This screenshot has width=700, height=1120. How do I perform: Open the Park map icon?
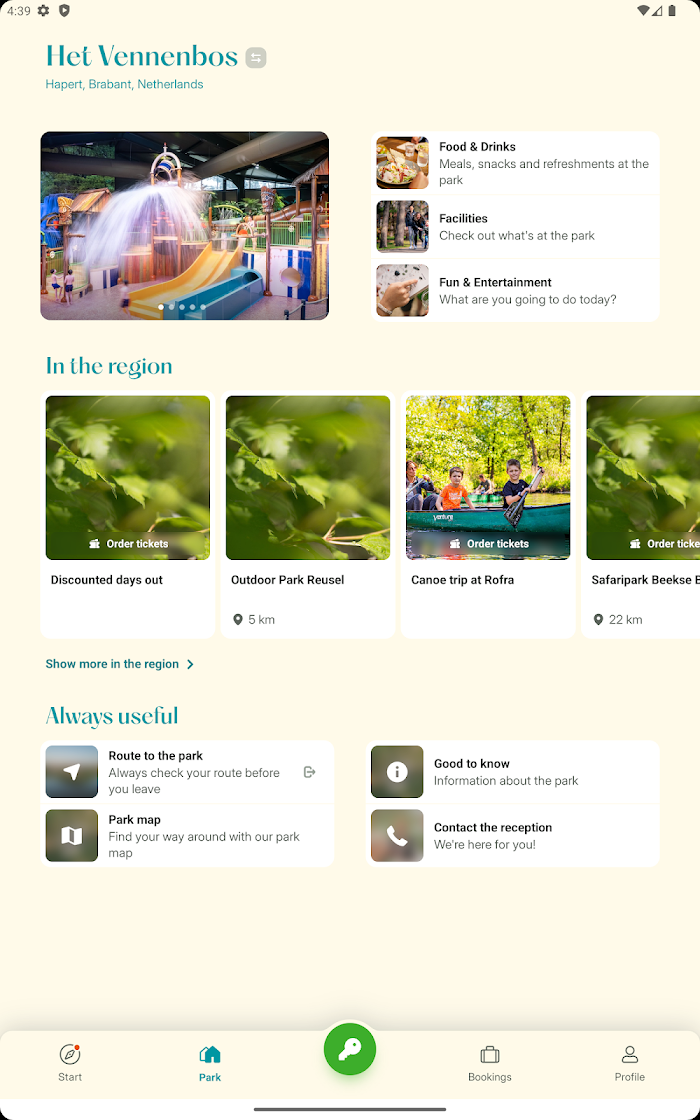click(71, 835)
